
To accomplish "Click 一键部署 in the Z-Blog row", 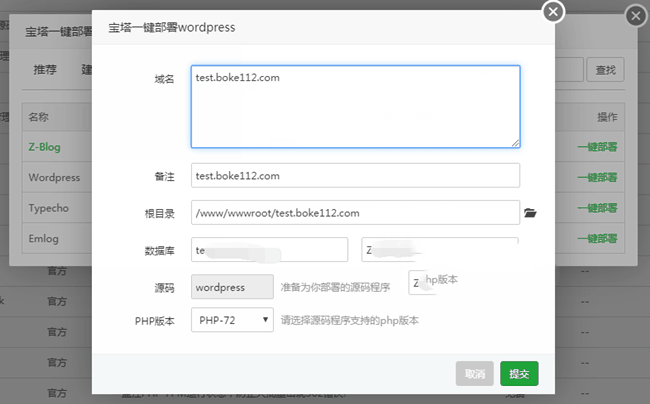I will 597,147.
